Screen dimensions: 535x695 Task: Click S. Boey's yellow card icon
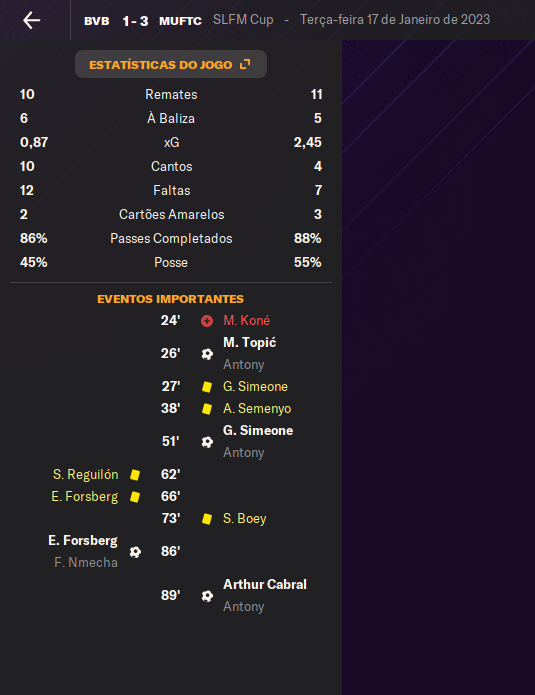207,519
